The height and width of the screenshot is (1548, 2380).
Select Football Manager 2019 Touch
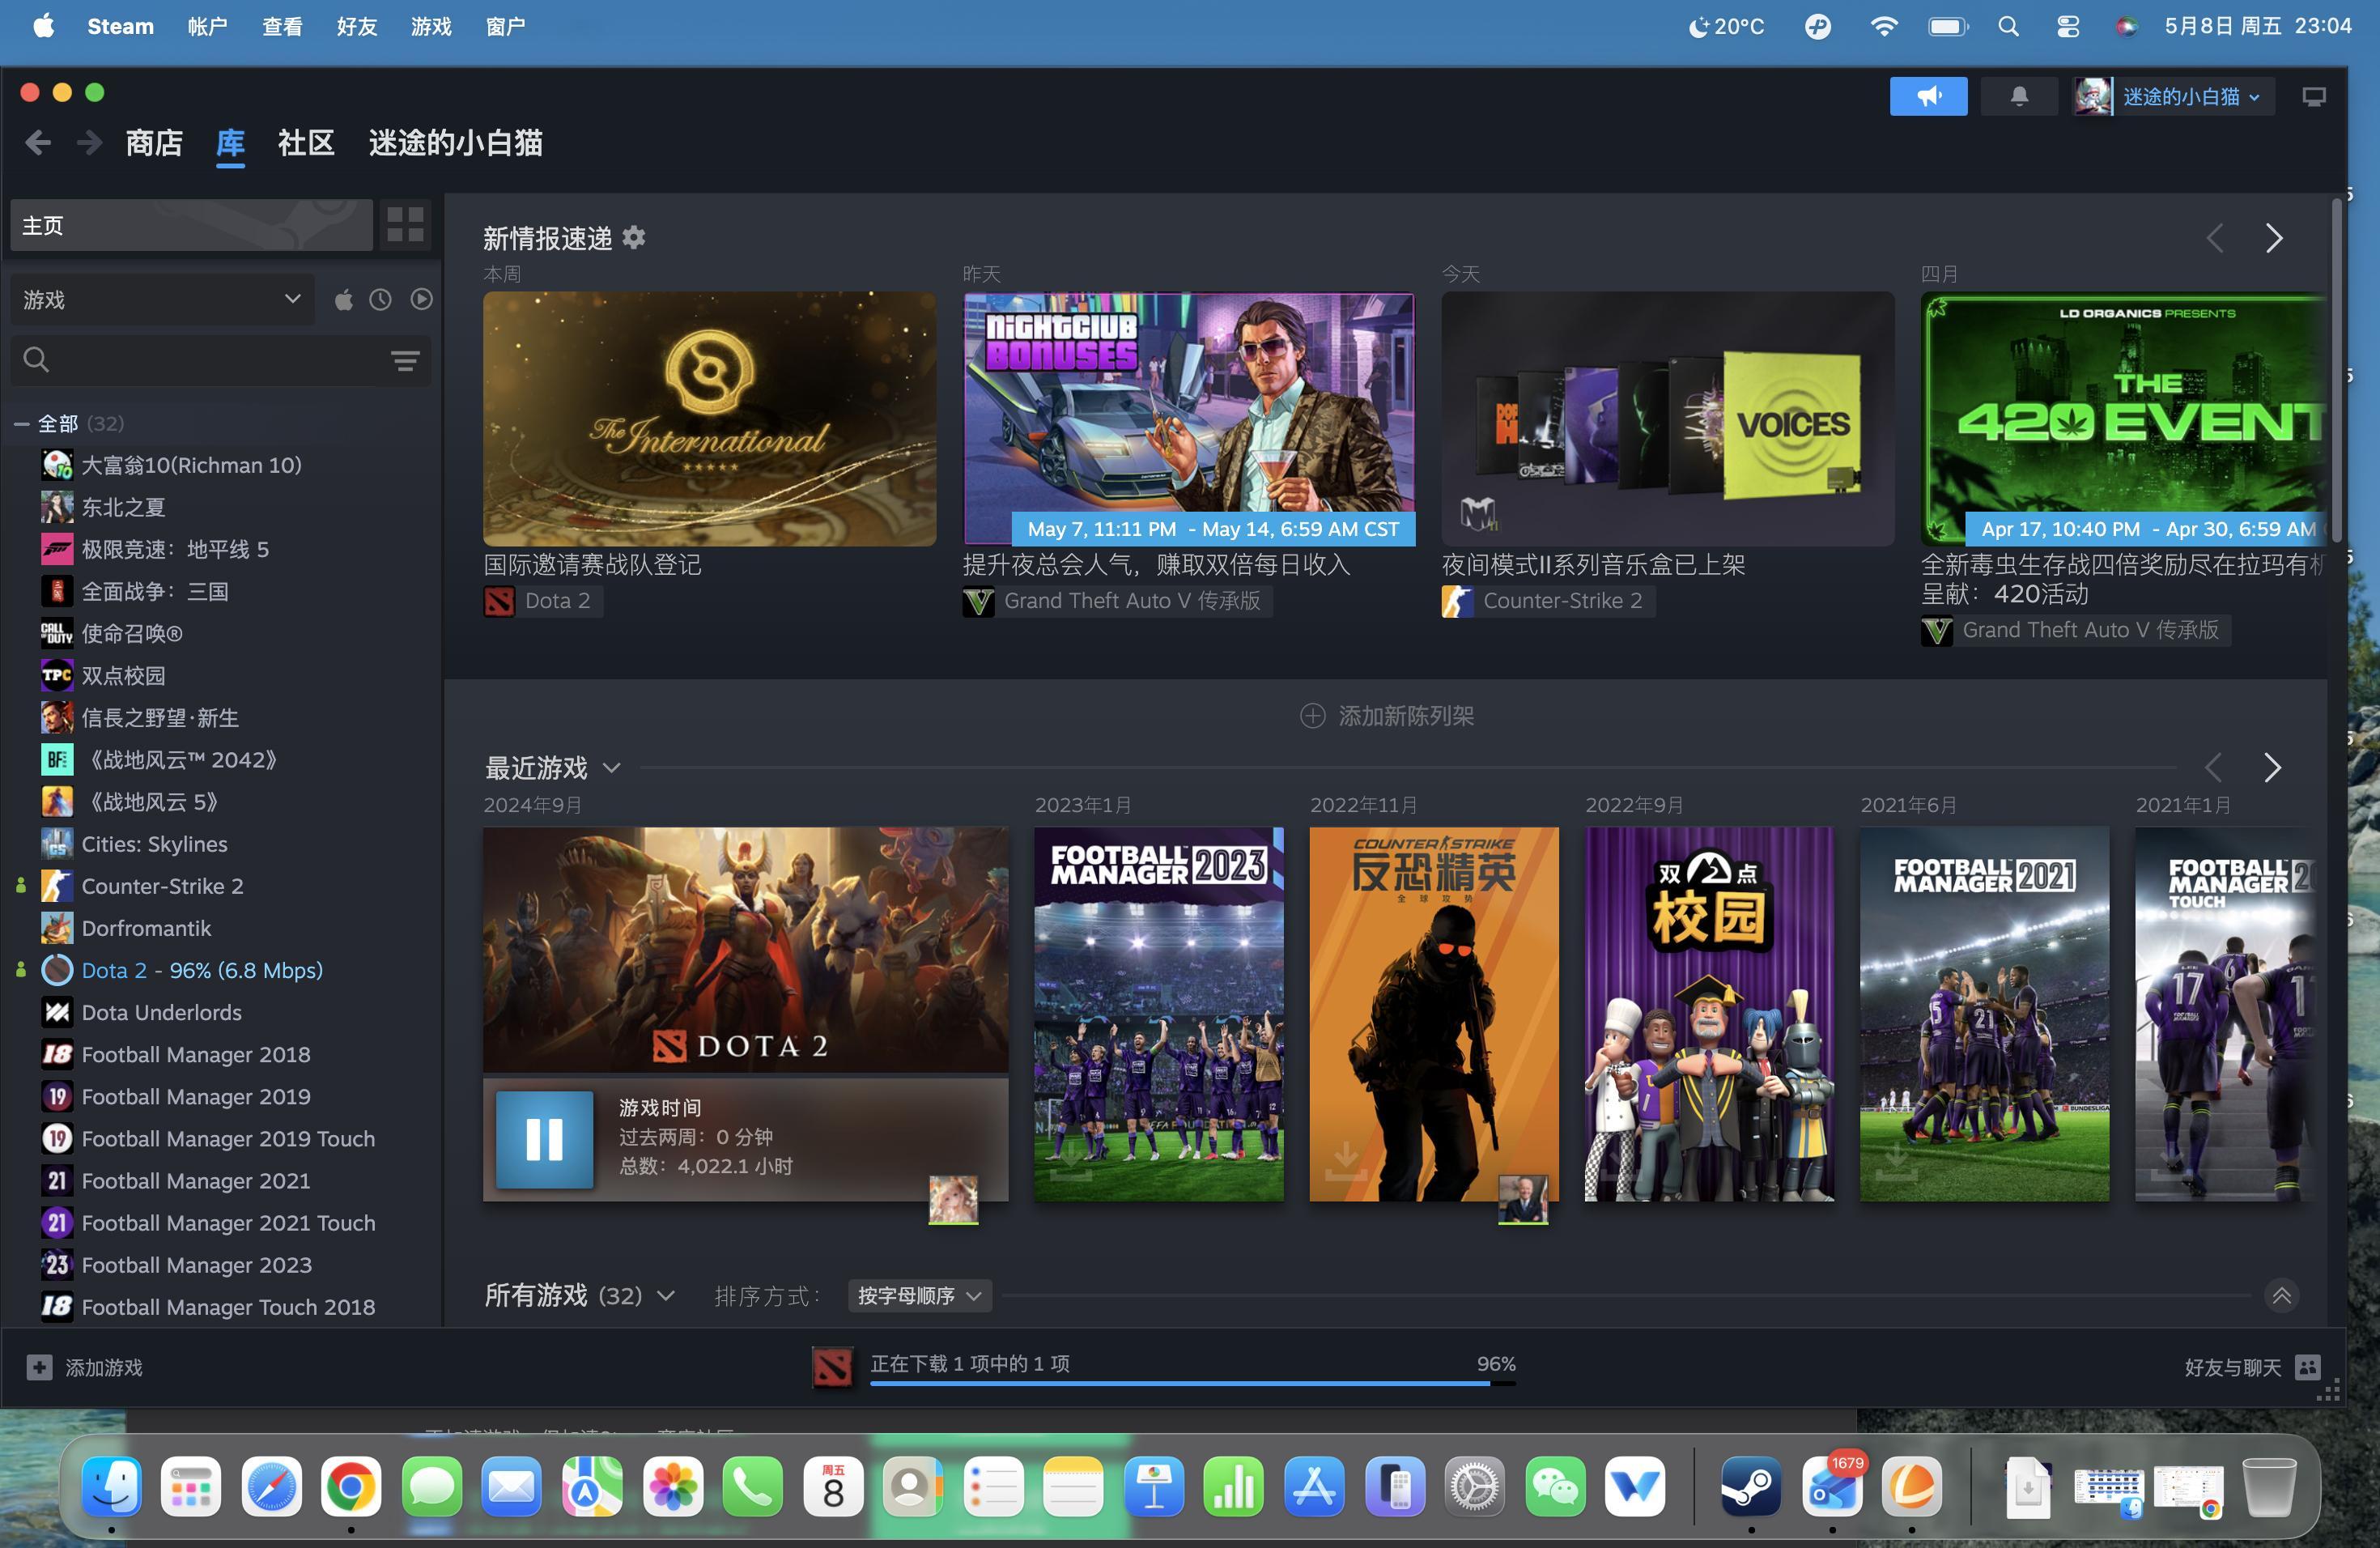coord(228,1139)
